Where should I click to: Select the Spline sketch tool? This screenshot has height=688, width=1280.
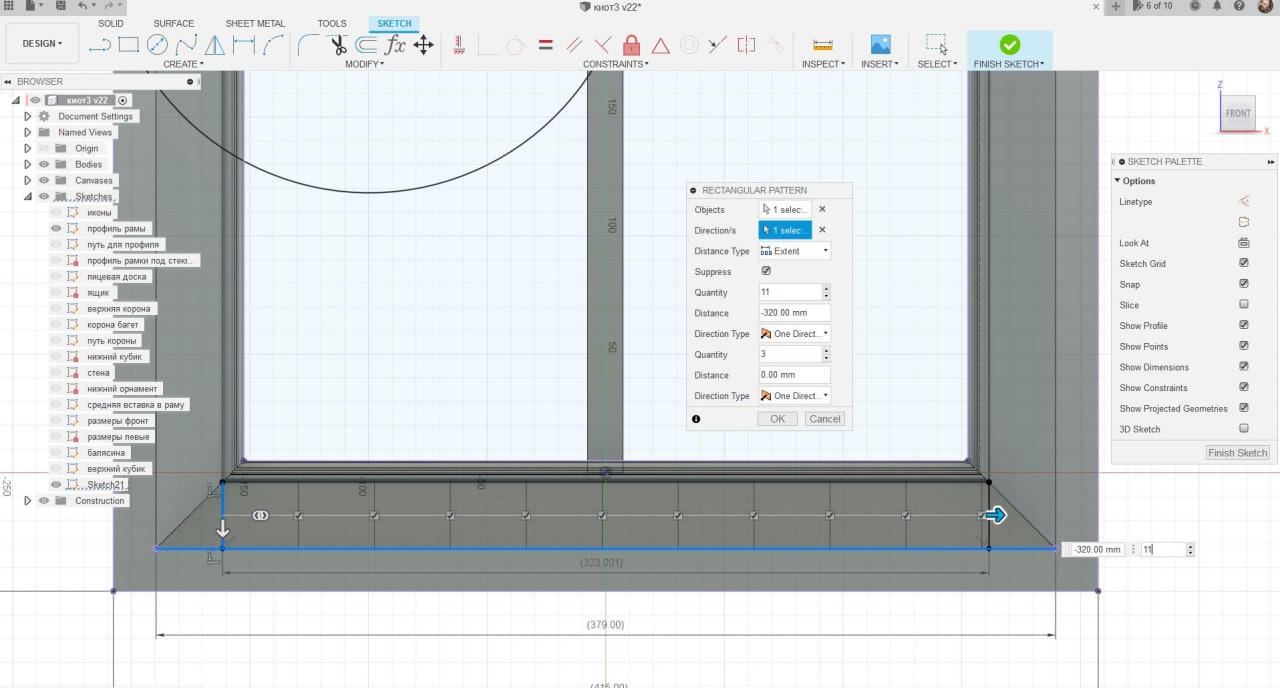click(186, 44)
